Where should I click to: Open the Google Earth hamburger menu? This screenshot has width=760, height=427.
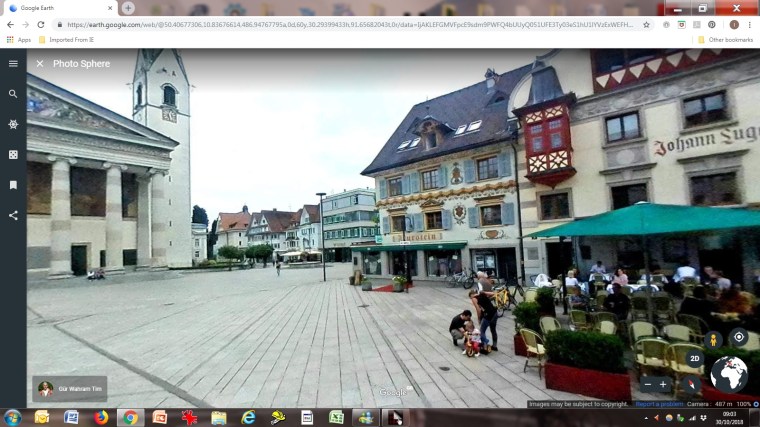point(13,63)
